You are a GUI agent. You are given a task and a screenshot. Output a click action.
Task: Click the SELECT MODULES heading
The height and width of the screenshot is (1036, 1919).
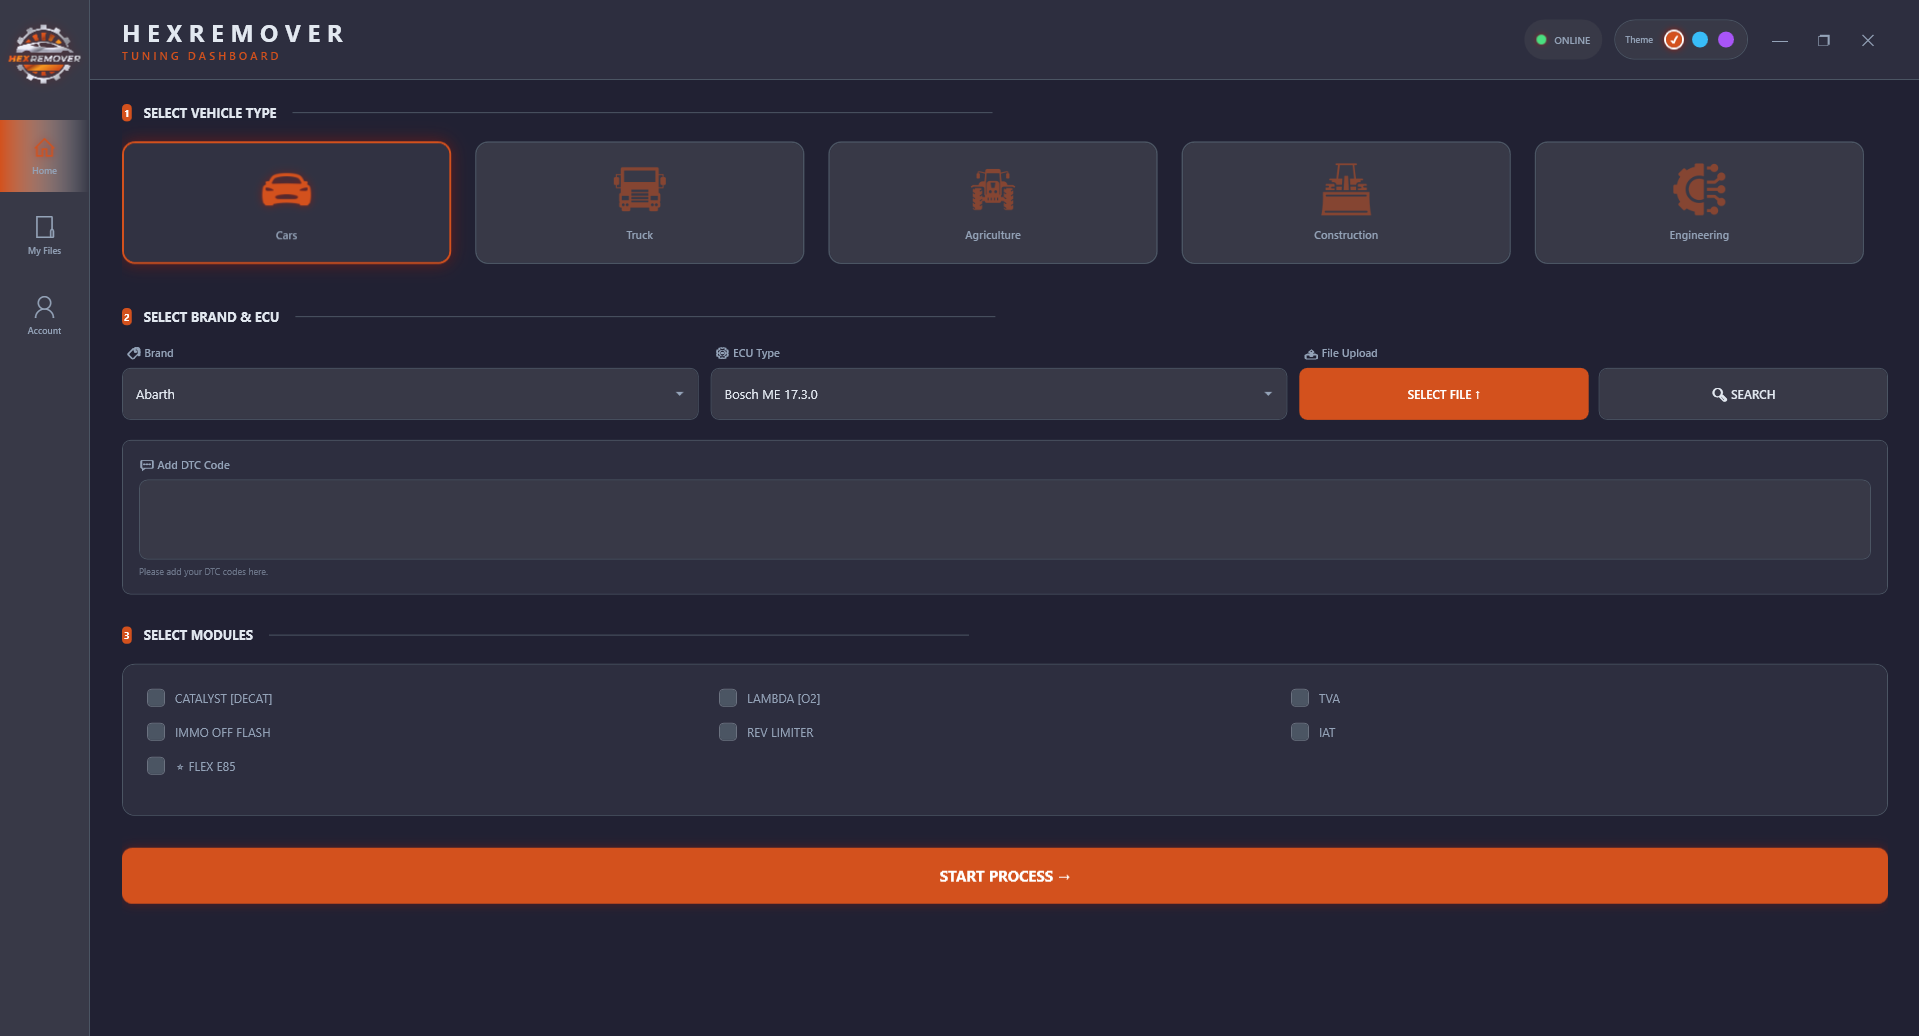tap(198, 635)
